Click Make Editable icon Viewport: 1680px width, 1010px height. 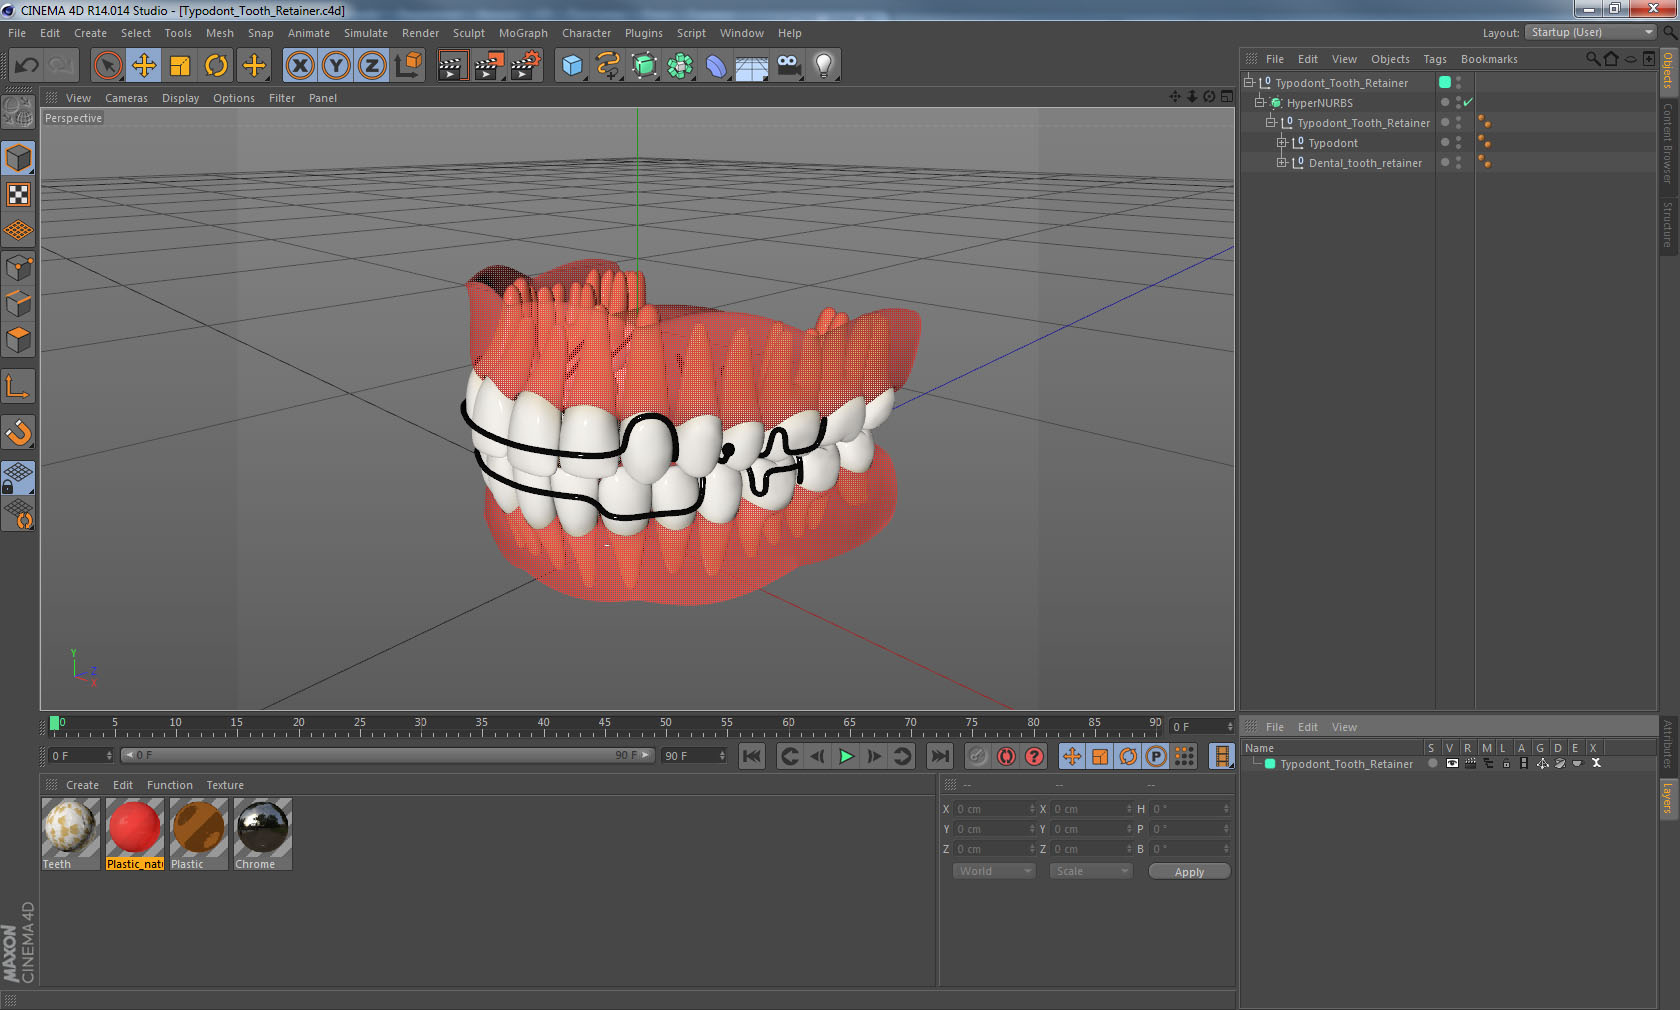[x=18, y=111]
